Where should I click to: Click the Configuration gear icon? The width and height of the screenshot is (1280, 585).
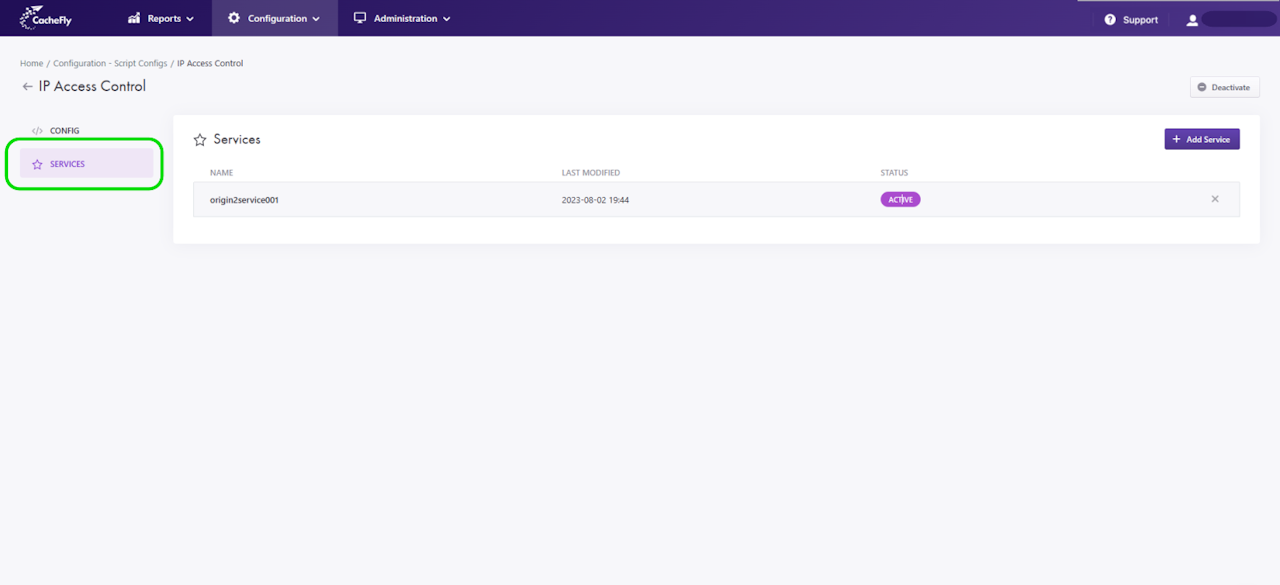234,18
